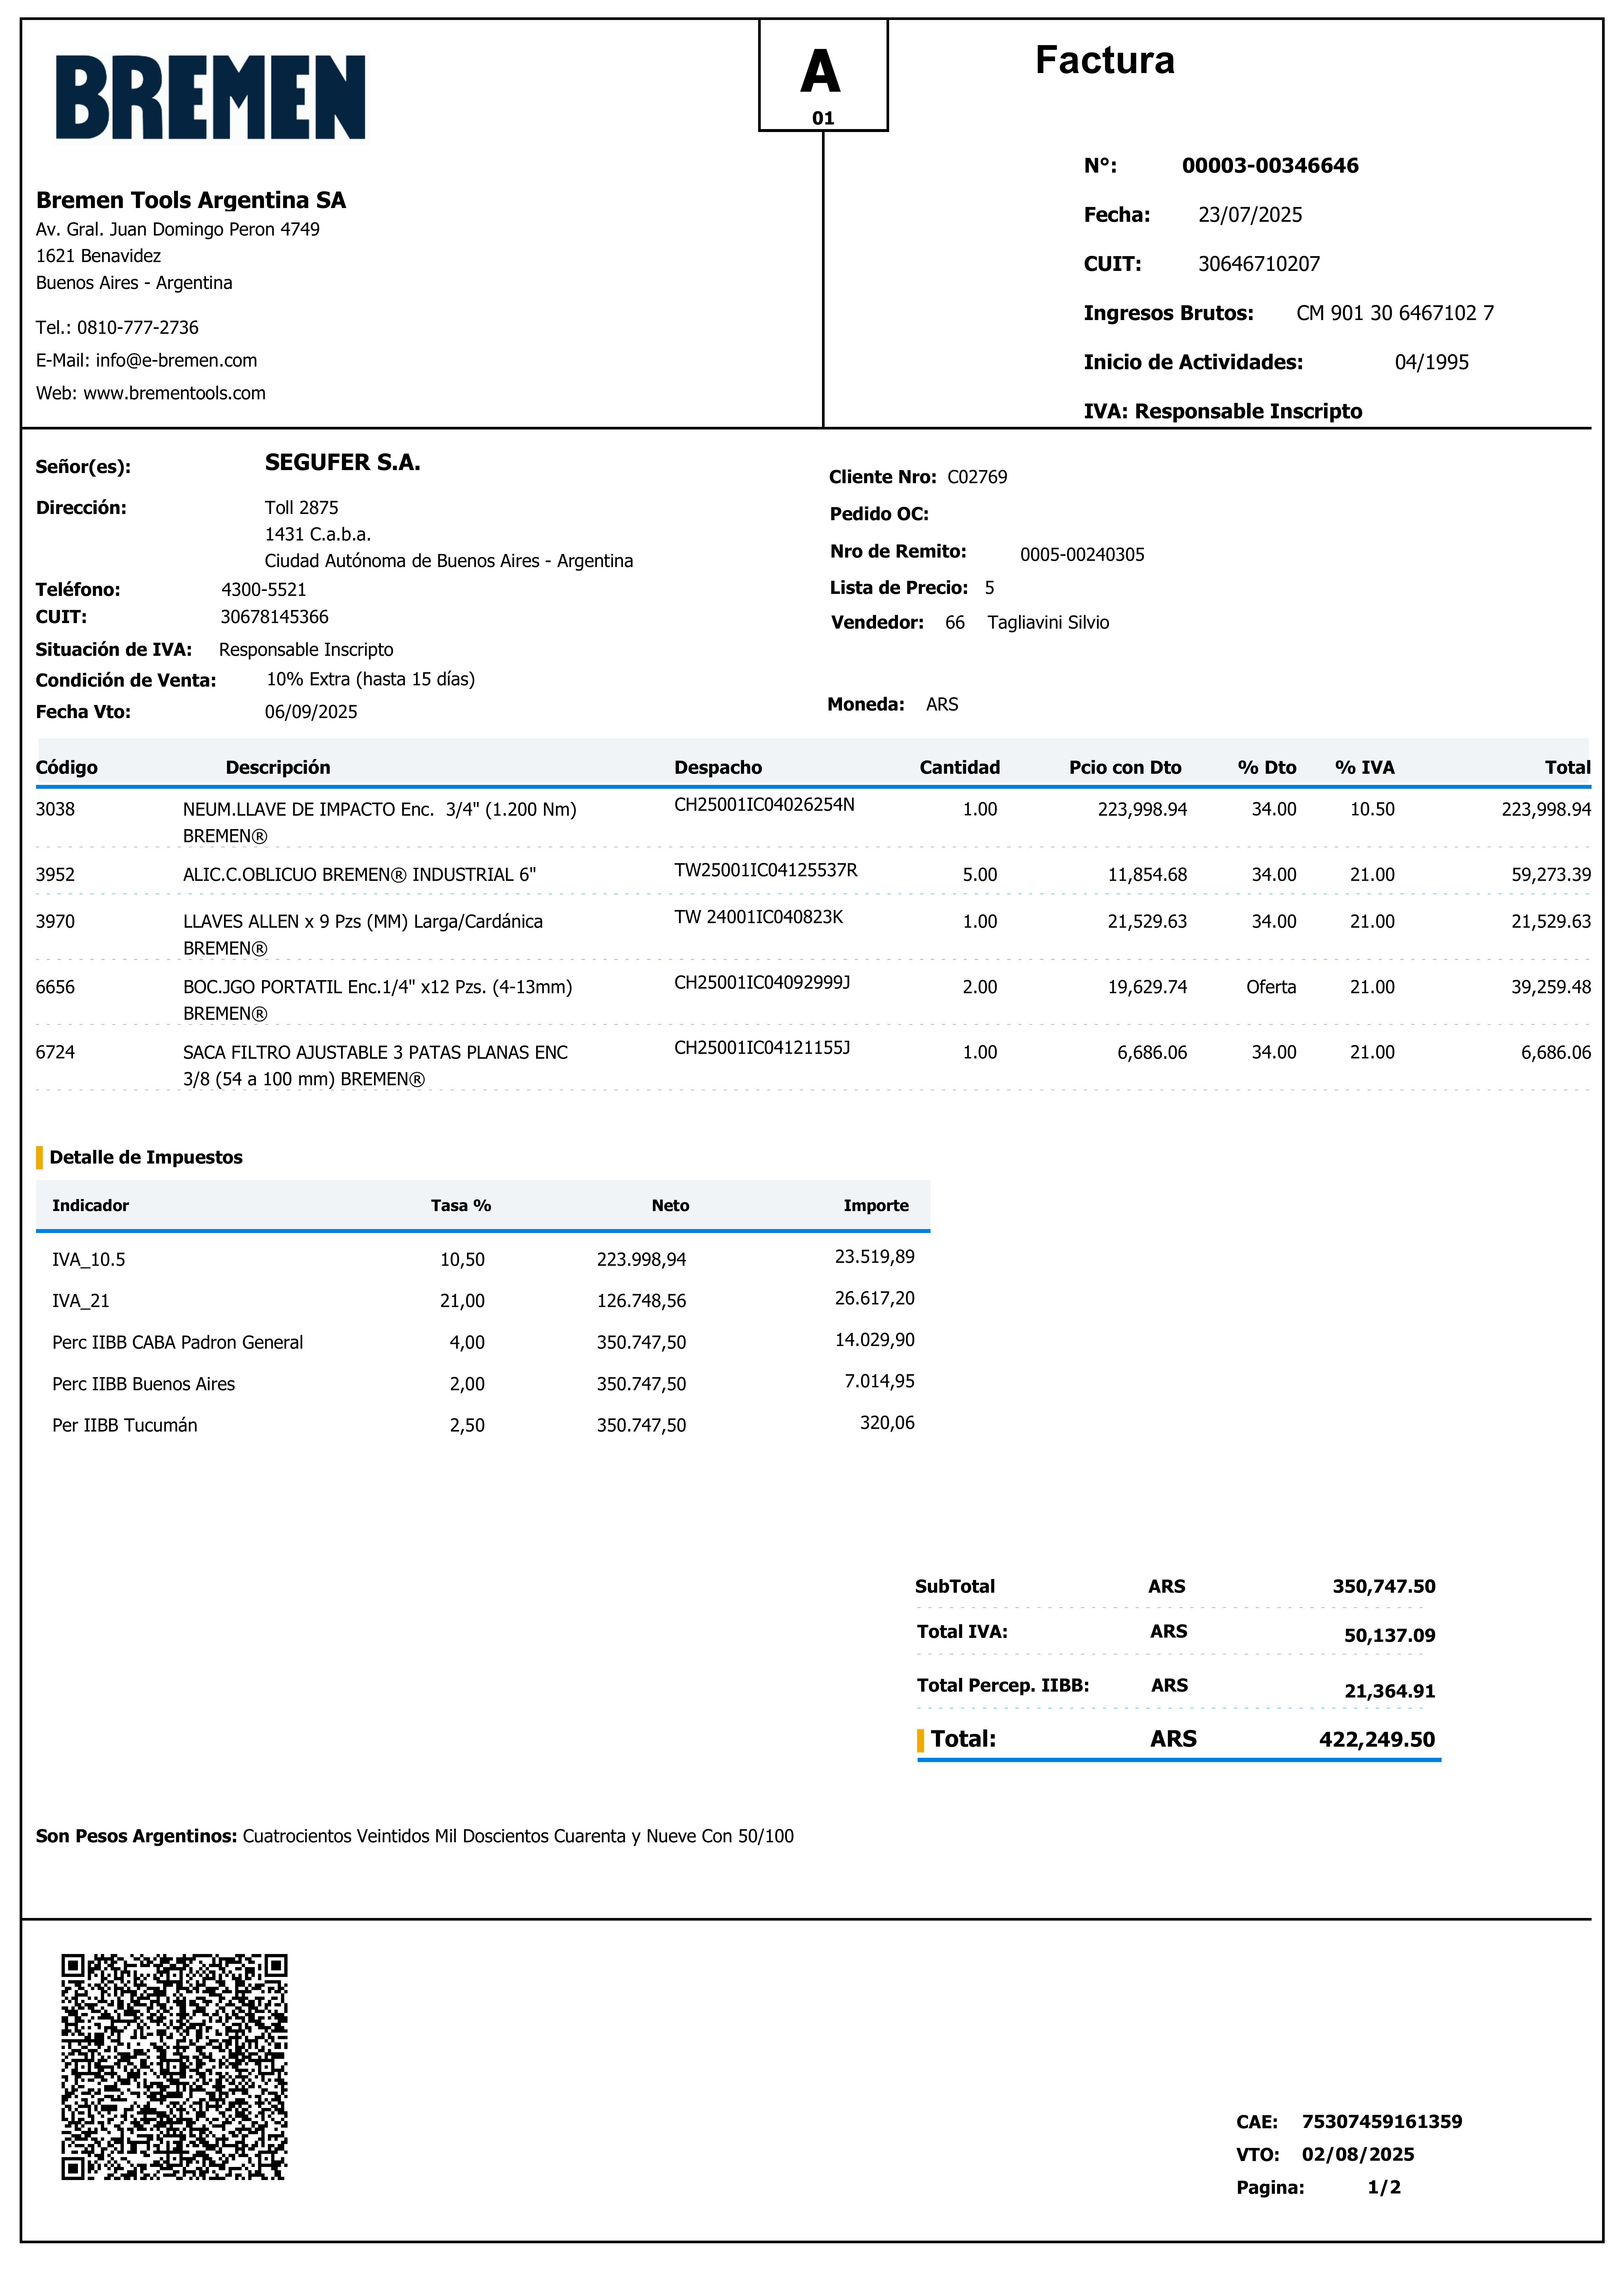Click the BREMEN company logo
The height and width of the screenshot is (2296, 1624).
click(210, 97)
